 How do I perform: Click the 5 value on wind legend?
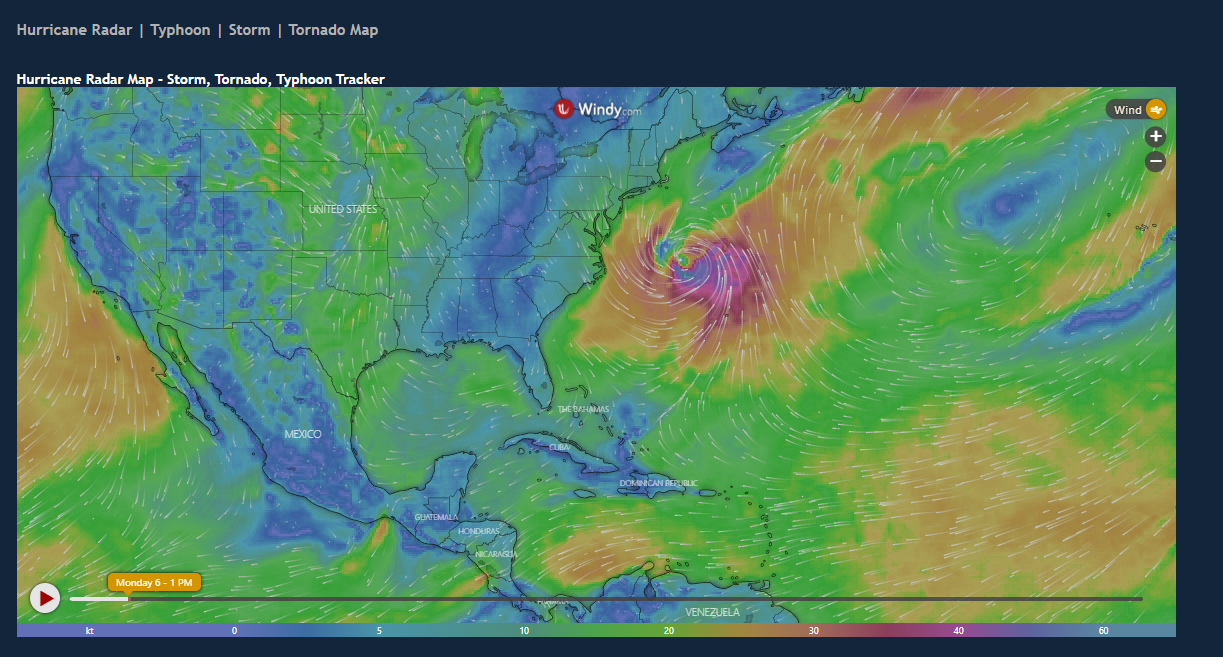(x=379, y=631)
